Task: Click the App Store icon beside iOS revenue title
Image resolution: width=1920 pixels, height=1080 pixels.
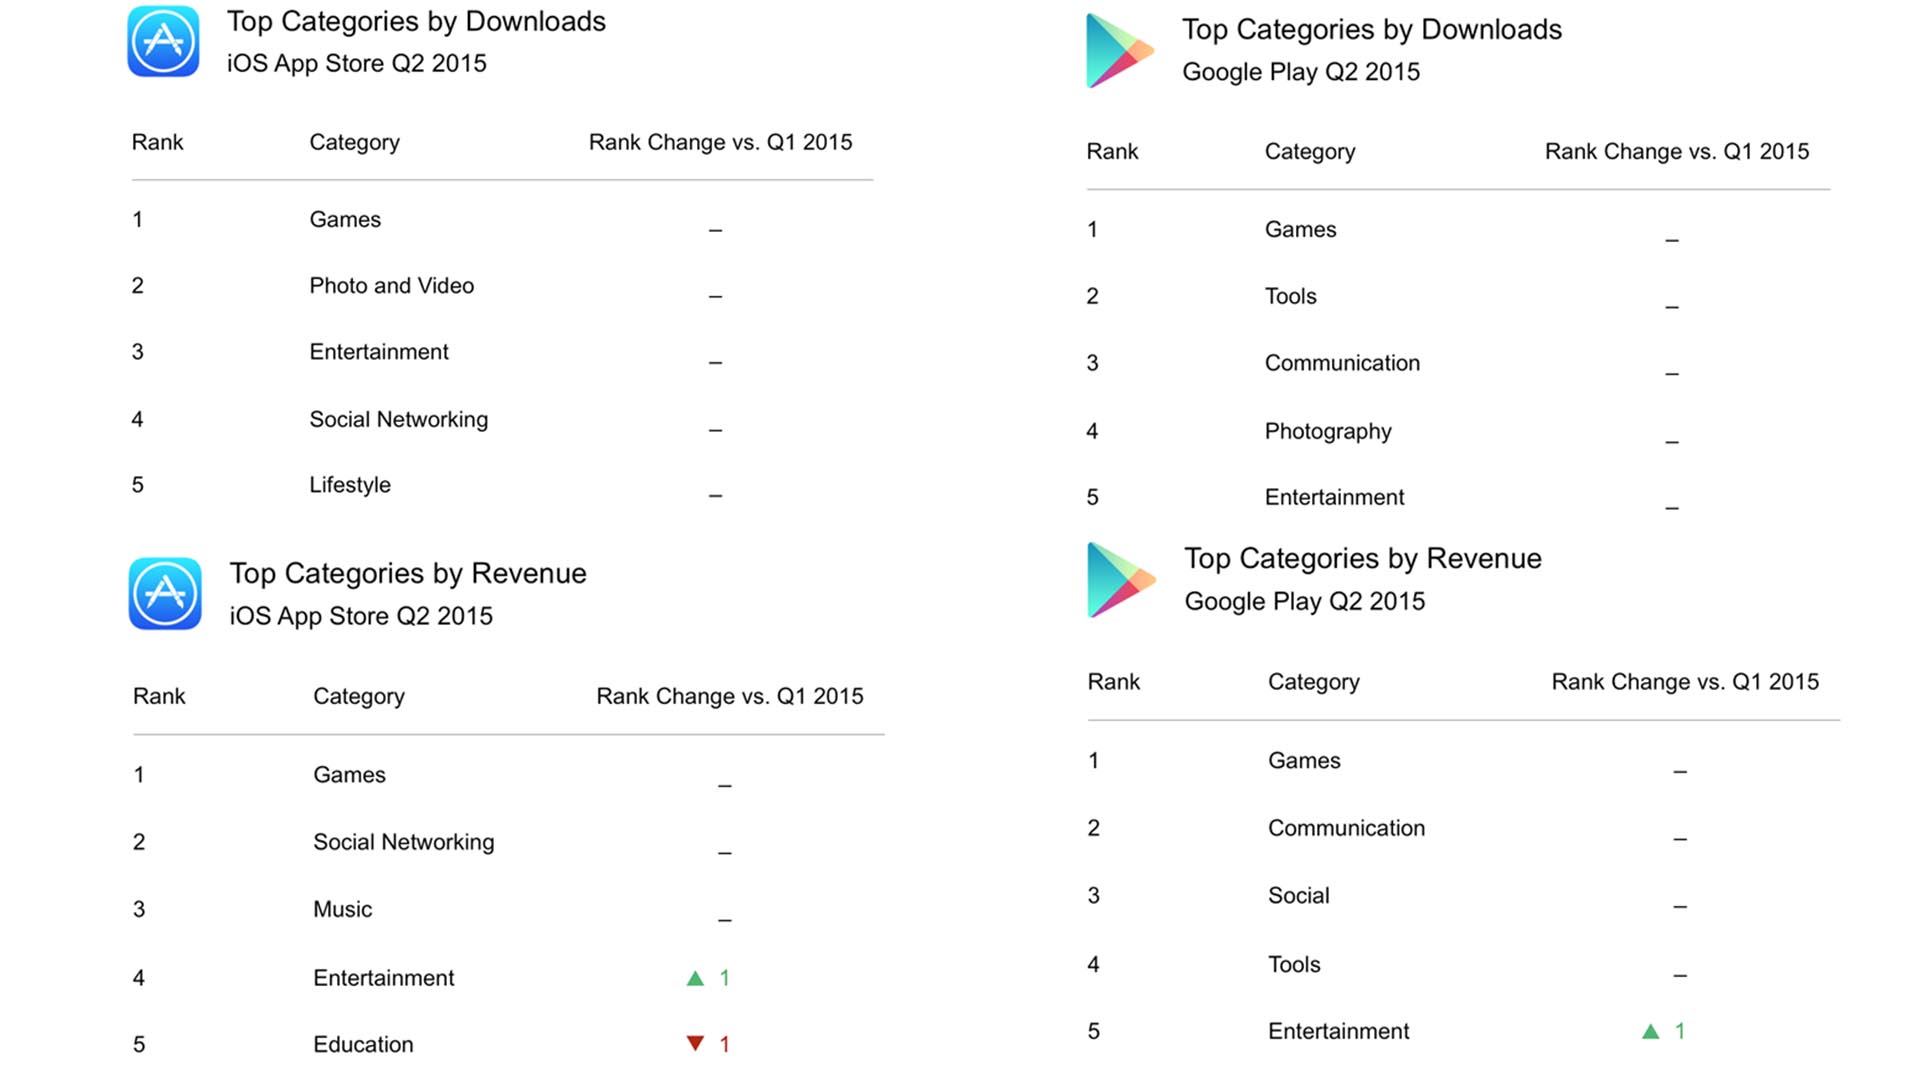Action: 165,593
